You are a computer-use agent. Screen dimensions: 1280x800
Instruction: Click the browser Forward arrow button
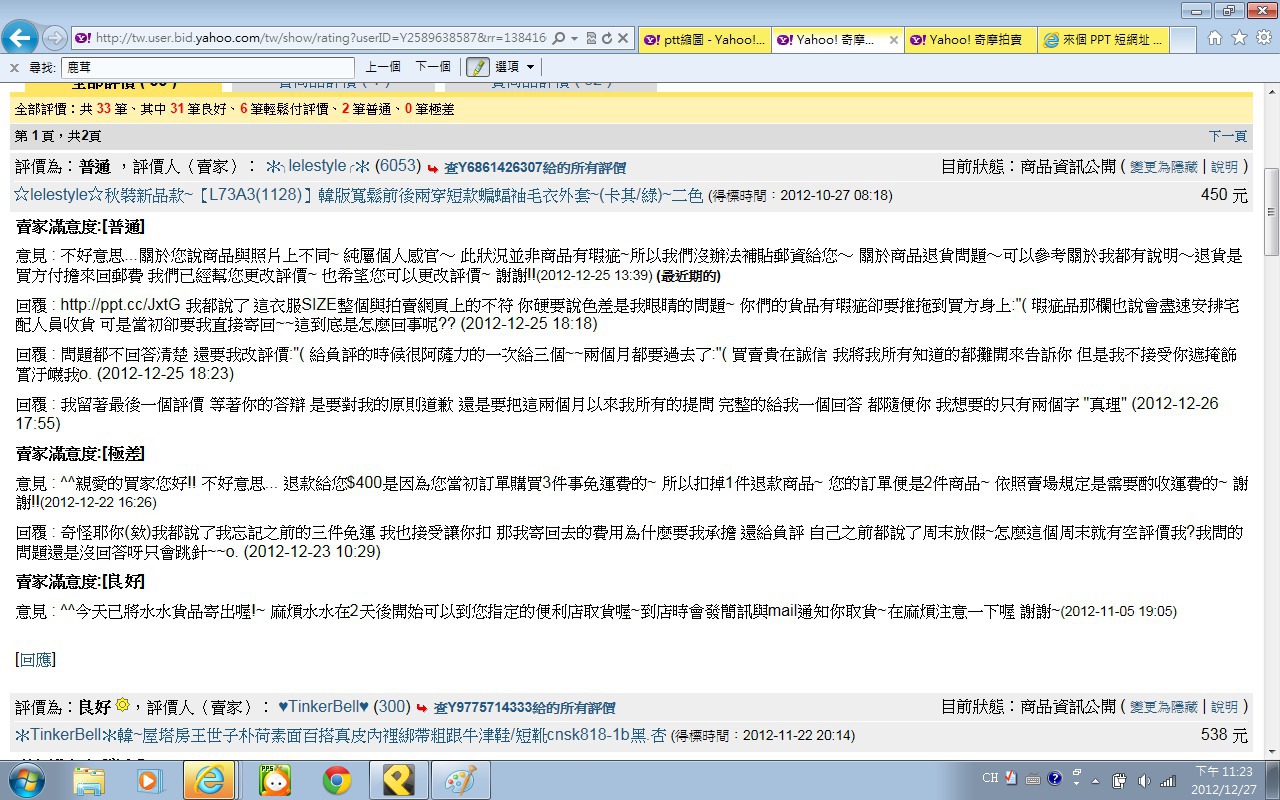tap(55, 39)
